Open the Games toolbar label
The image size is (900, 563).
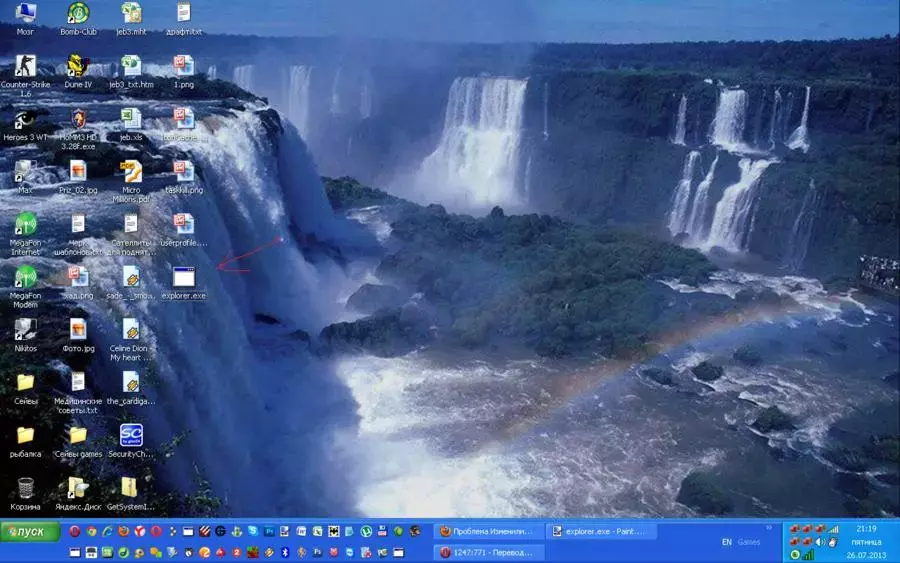[748, 542]
